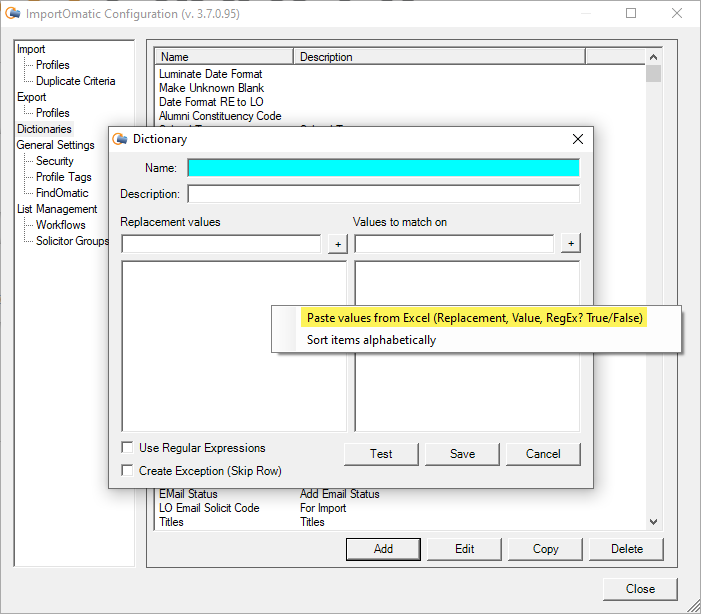Click the Add button below the list

pyautogui.click(x=383, y=549)
